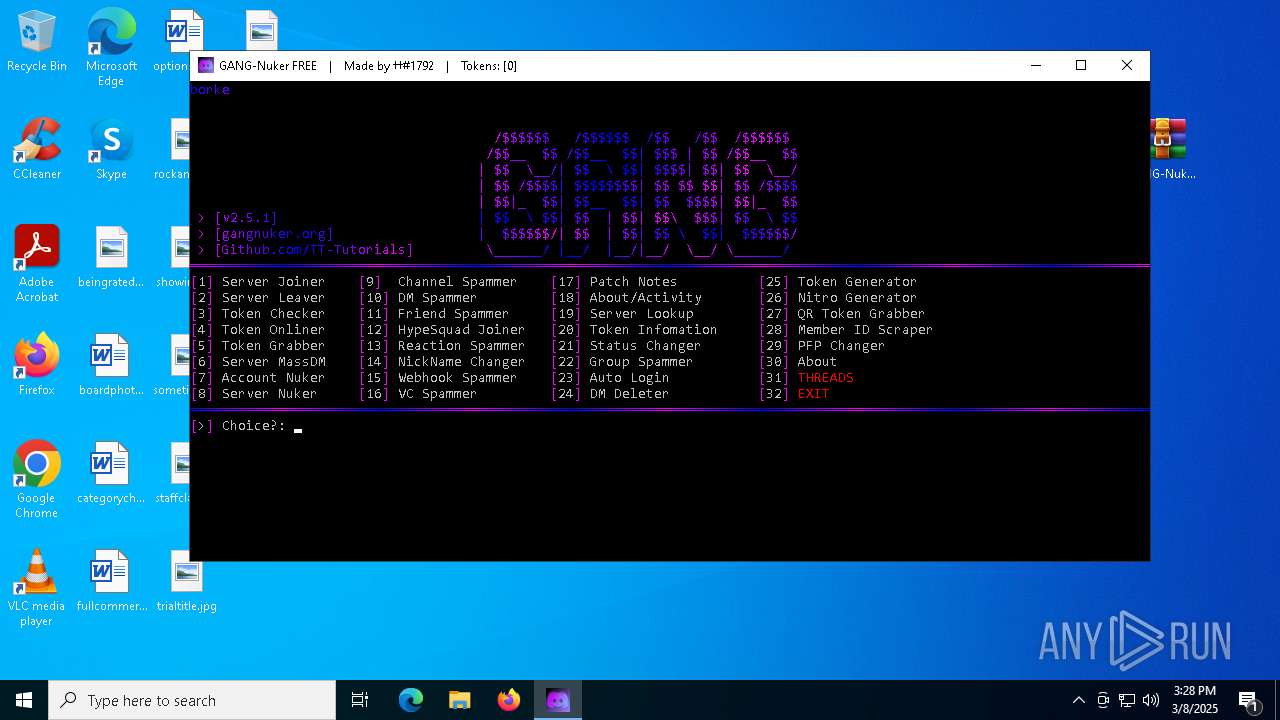Open Google Chrome desktop shortcut
The image size is (1280, 720).
pos(36,480)
